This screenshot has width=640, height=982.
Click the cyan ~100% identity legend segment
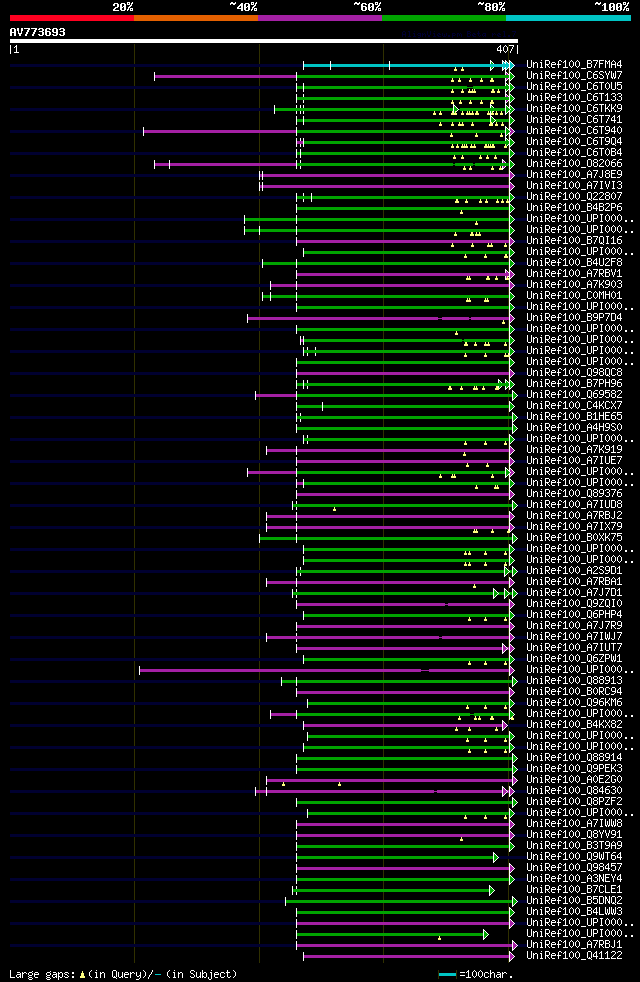[568, 18]
